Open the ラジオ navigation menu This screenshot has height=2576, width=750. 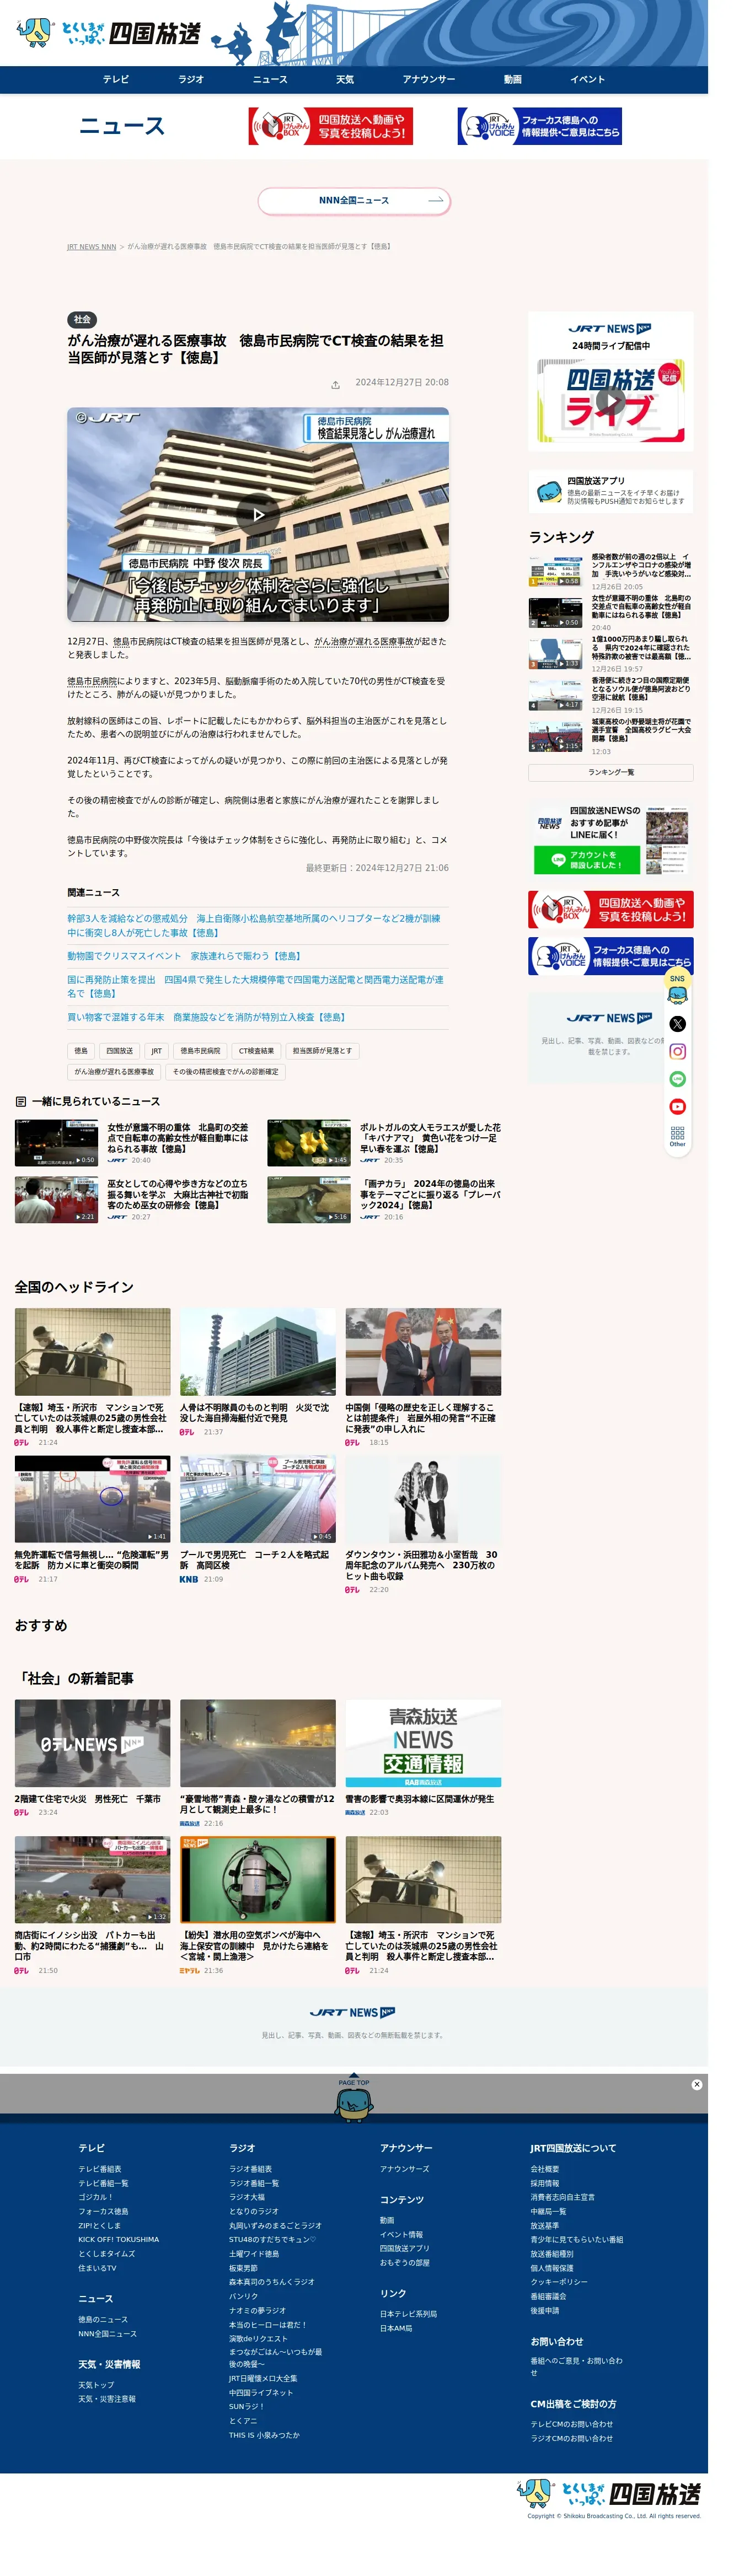pyautogui.click(x=191, y=79)
